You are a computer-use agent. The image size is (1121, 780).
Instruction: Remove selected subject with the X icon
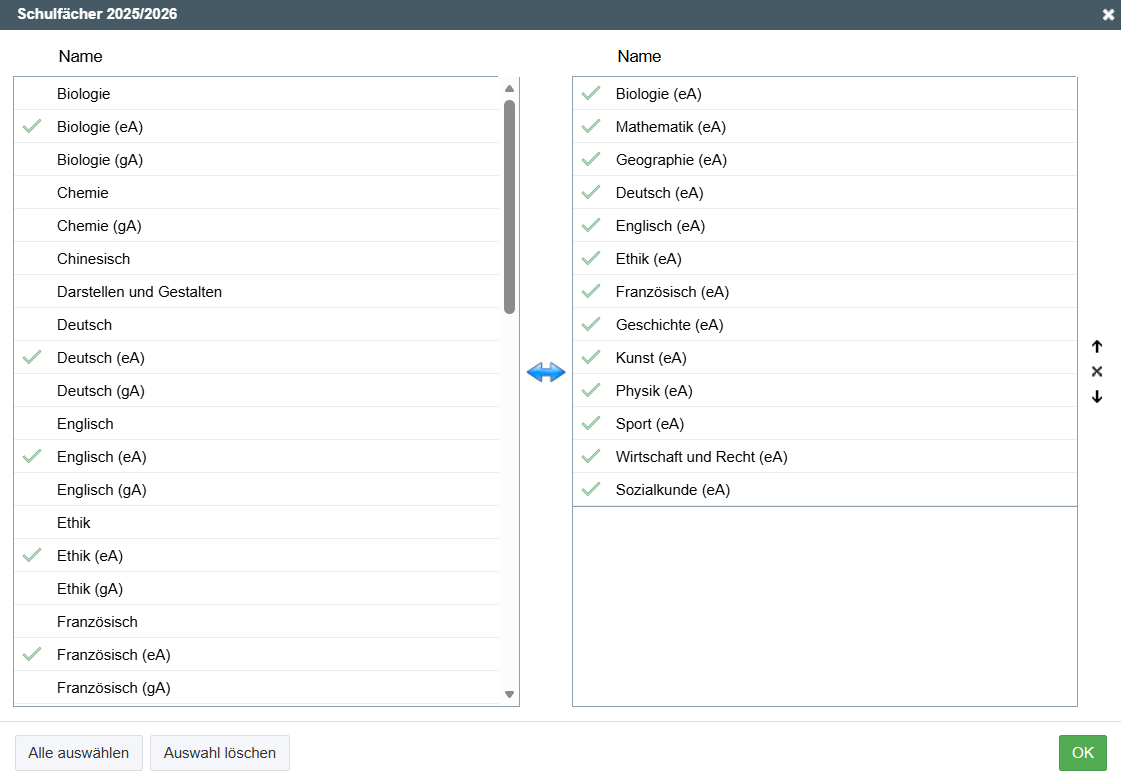pos(1097,372)
